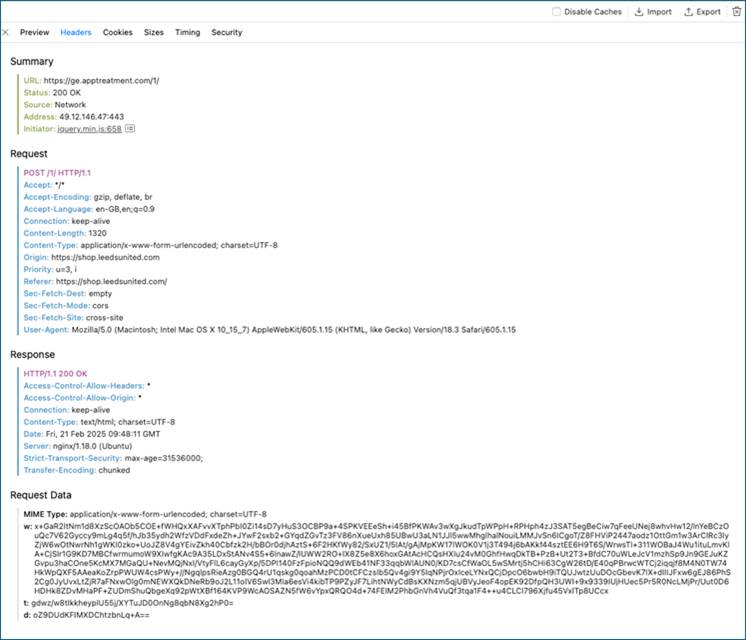Viewport: 746px width, 640px height.
Task: Click the Priority value u=3, i
Action: click(x=66, y=269)
